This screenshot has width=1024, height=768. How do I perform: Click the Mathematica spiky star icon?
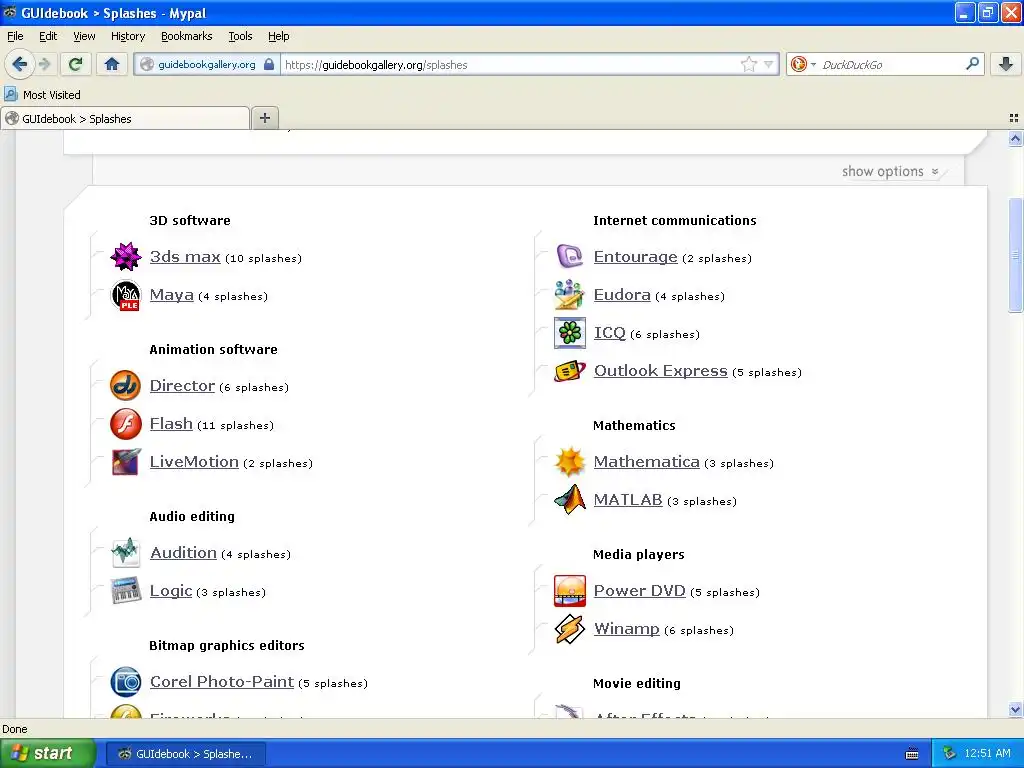569,462
